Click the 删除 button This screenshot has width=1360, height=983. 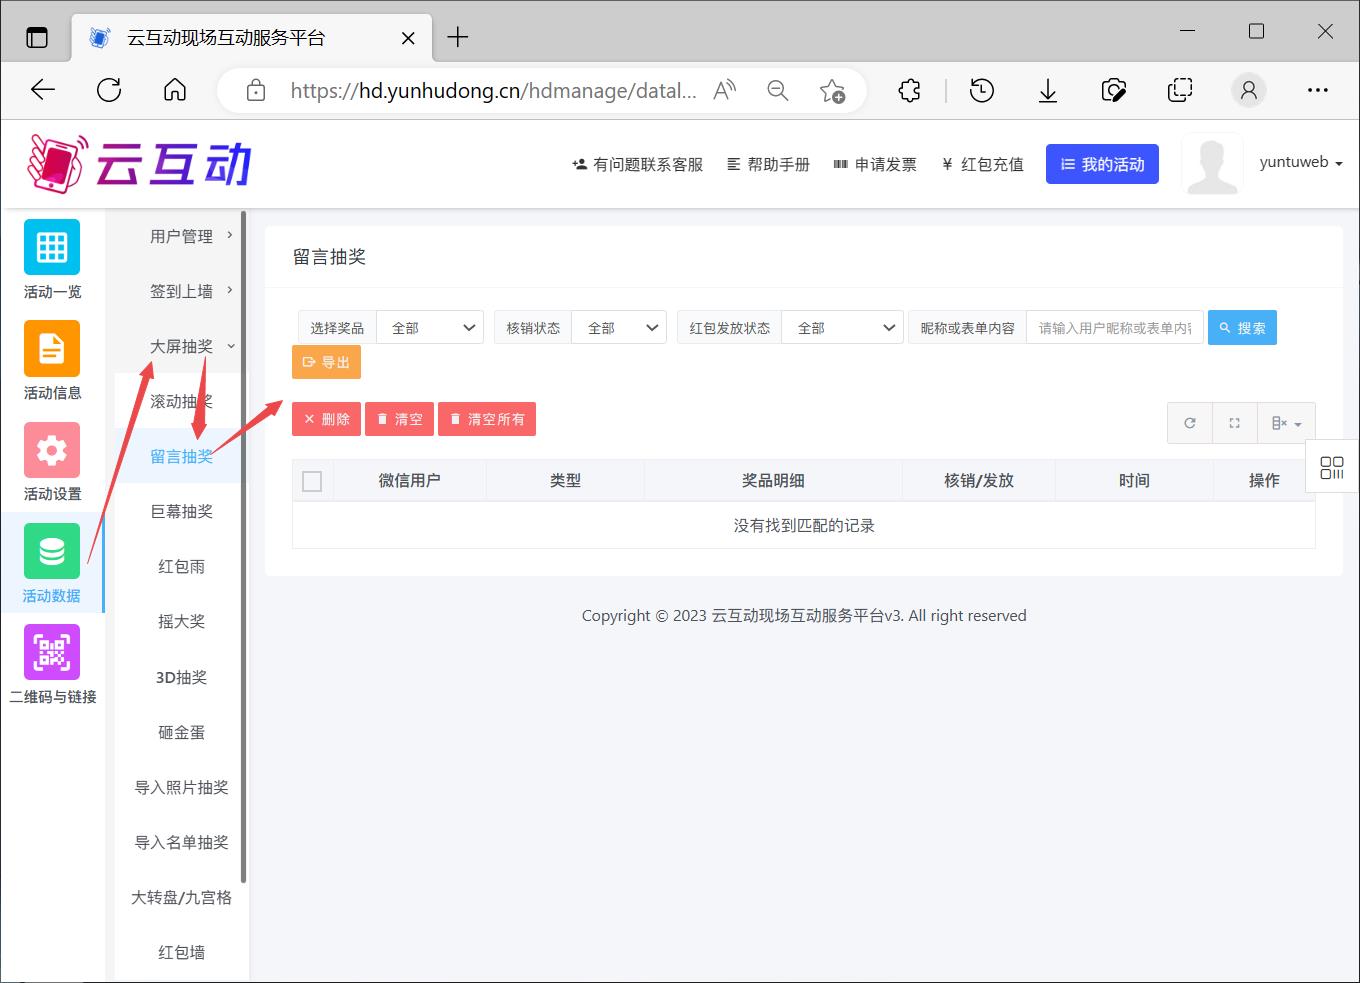click(326, 419)
